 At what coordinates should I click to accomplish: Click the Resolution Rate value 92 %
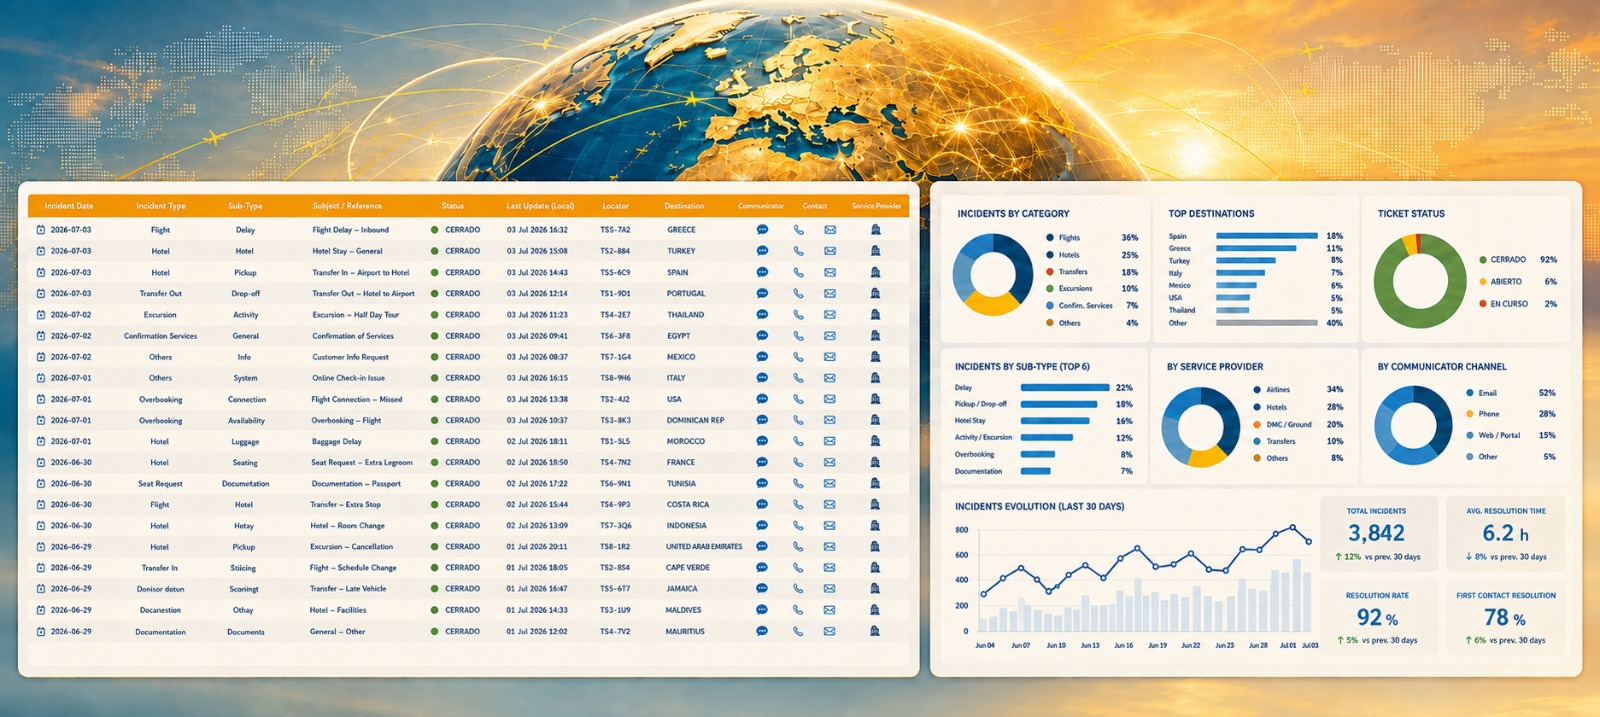(1377, 618)
